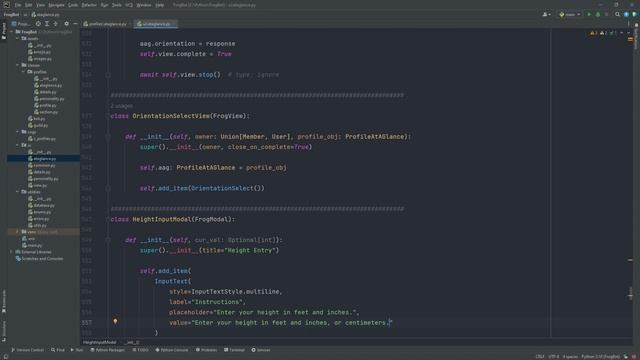Open the Window menu
Screen dimensions: 640x360
coord(144,5)
